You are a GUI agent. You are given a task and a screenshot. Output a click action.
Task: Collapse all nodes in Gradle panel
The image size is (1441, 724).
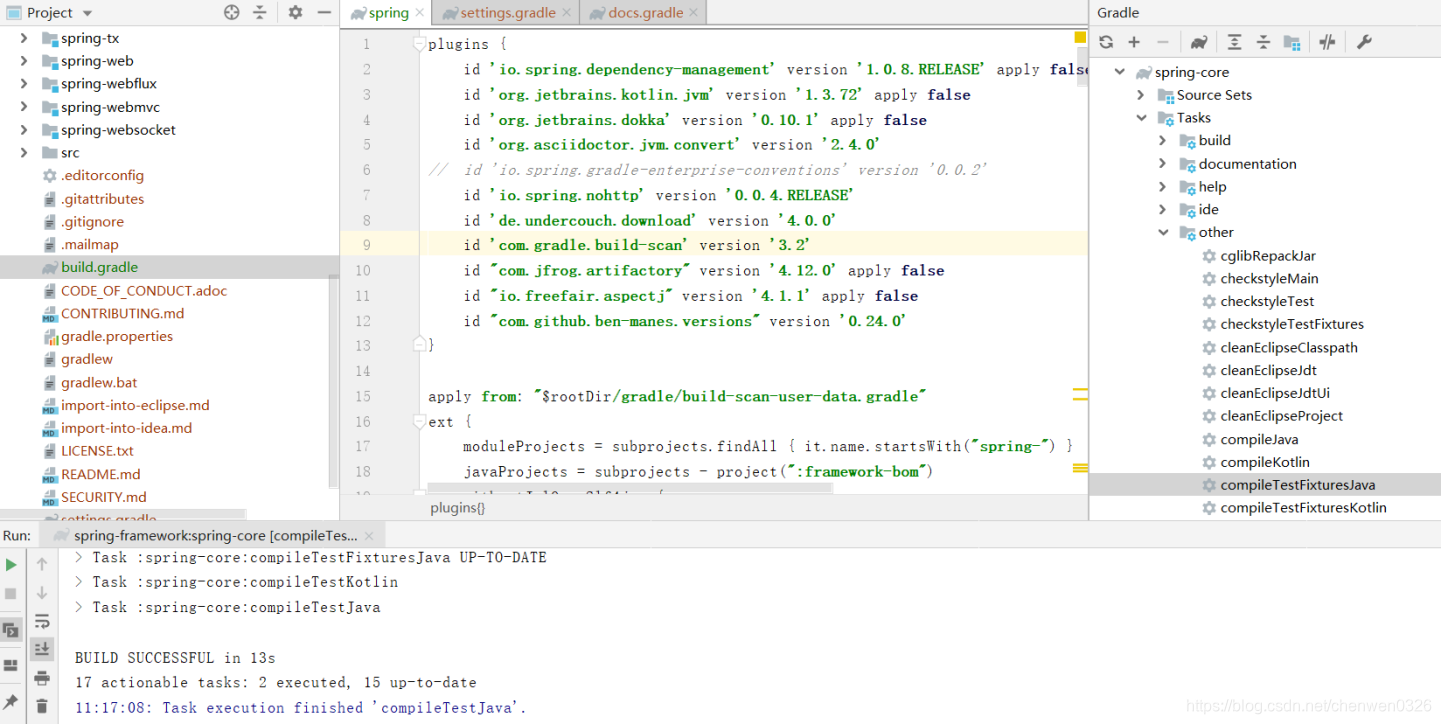click(1263, 42)
